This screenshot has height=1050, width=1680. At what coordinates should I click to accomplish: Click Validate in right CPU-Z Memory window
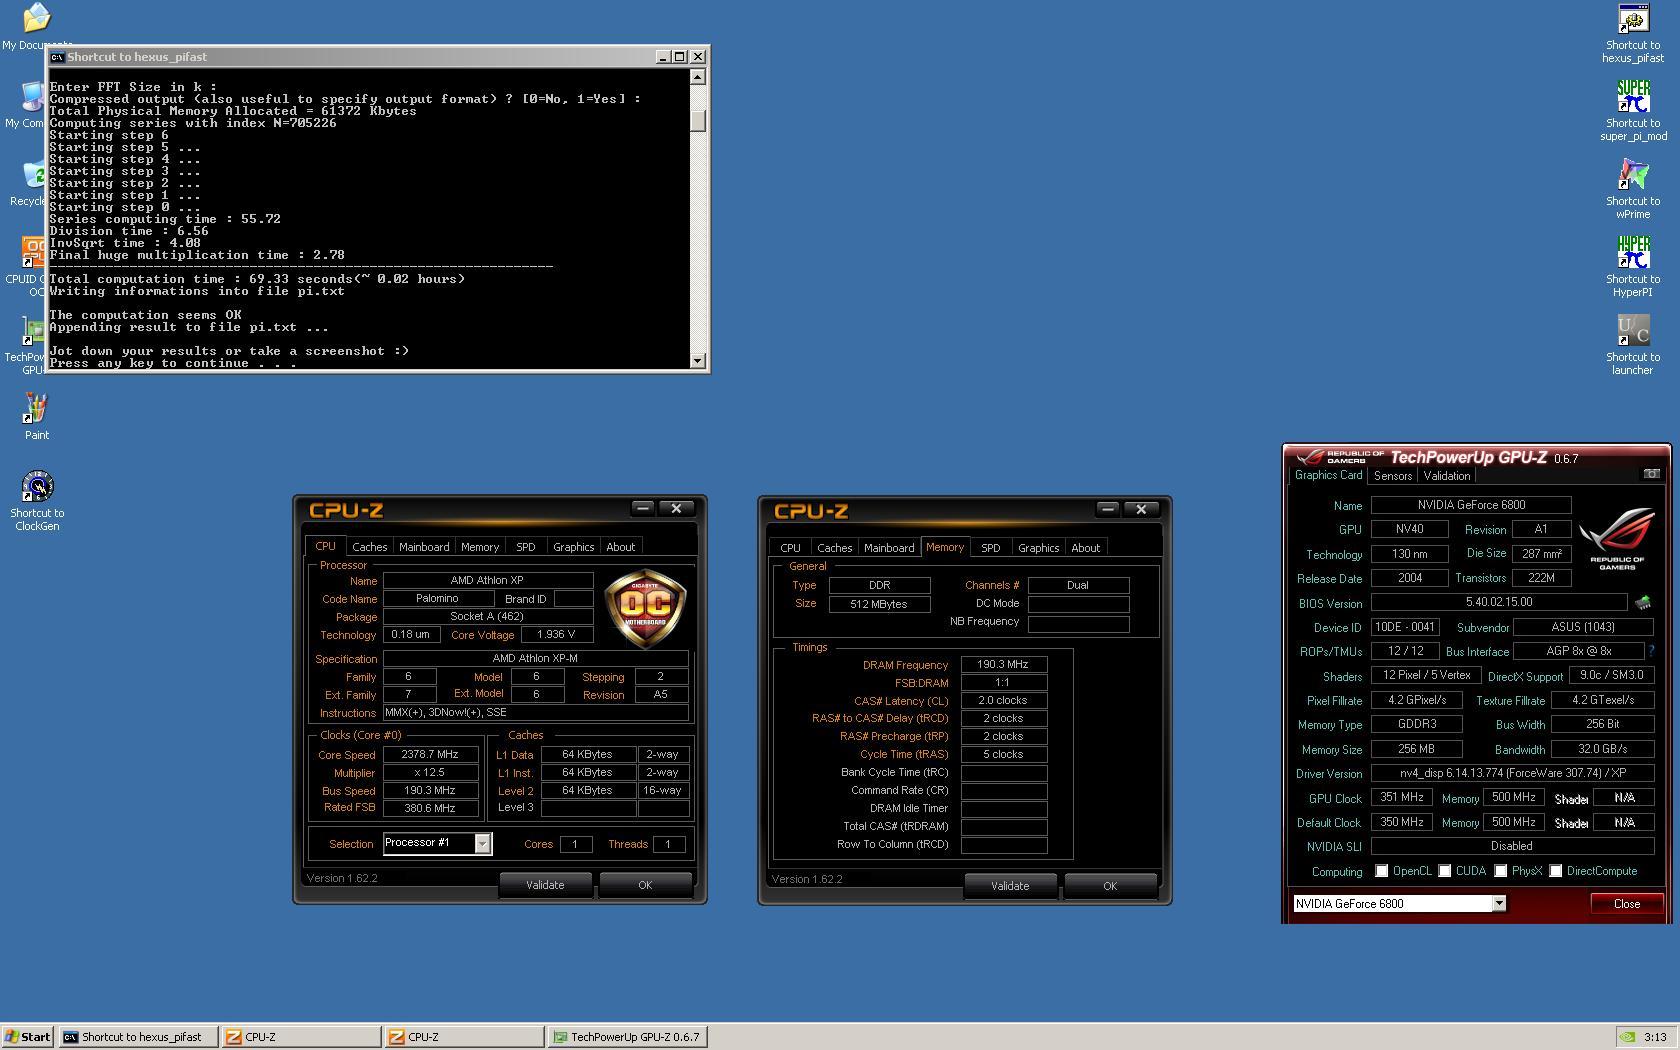point(1010,886)
